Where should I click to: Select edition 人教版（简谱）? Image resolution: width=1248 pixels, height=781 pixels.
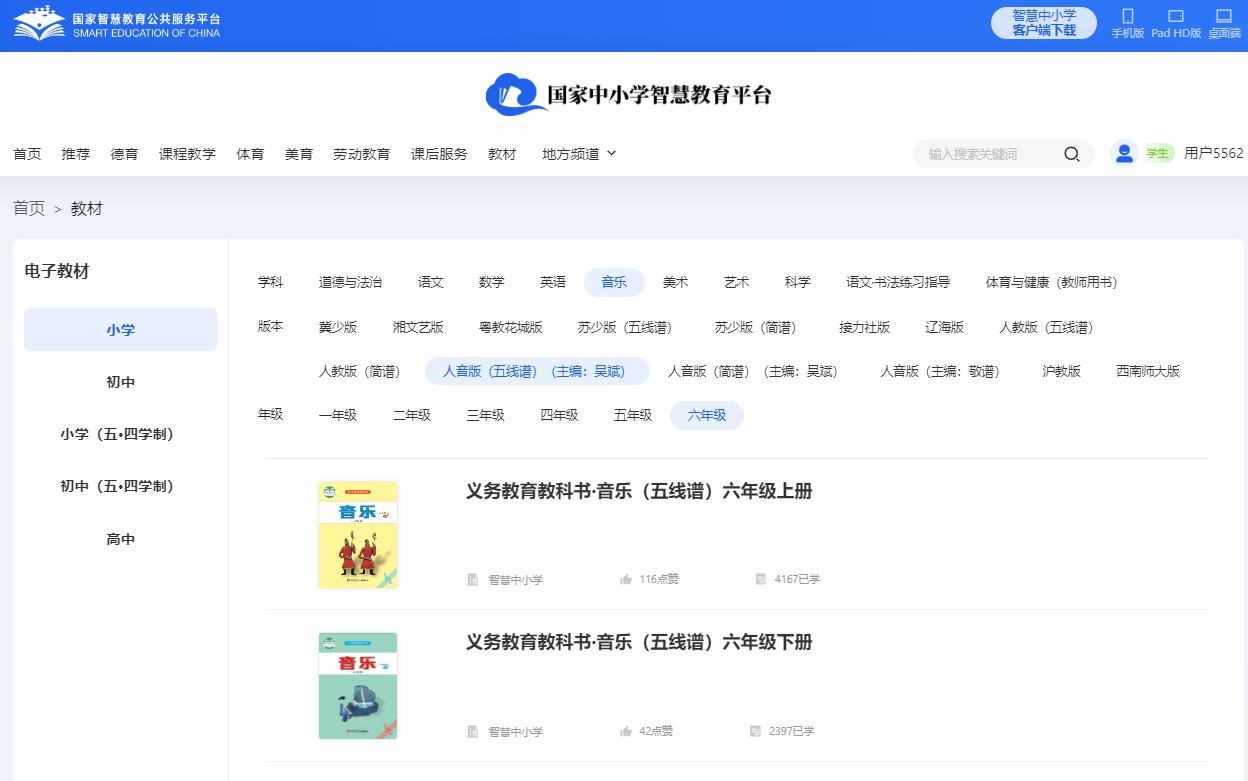363,371
